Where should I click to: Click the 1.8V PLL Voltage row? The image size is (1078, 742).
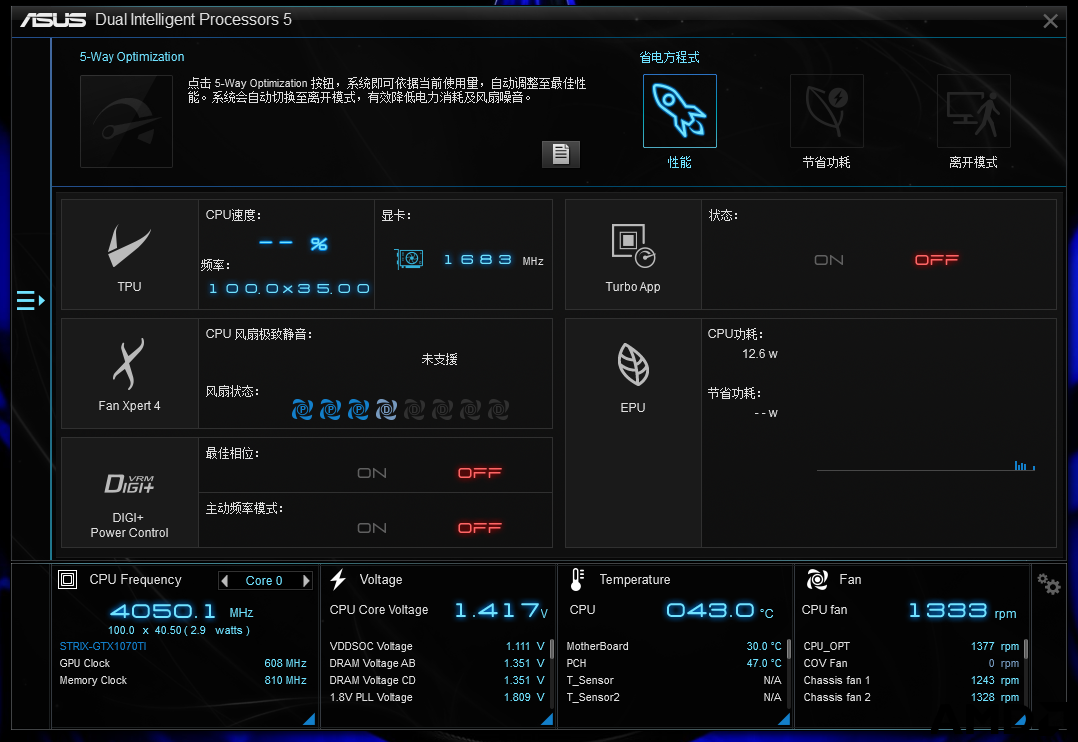point(437,697)
